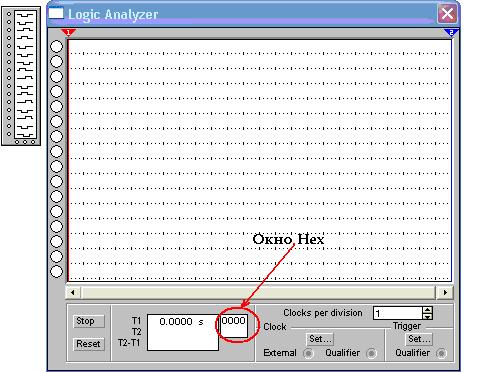The image size is (499, 372).
Task: Toggle the Trigger Qualifier indicator
Action: (441, 353)
